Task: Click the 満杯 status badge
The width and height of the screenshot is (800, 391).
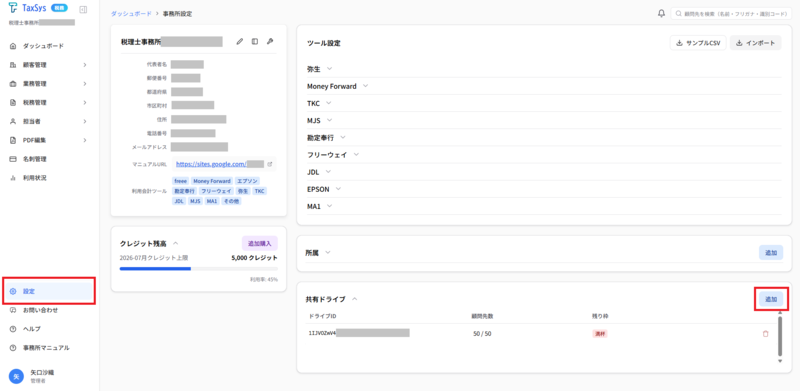Action: click(599, 334)
